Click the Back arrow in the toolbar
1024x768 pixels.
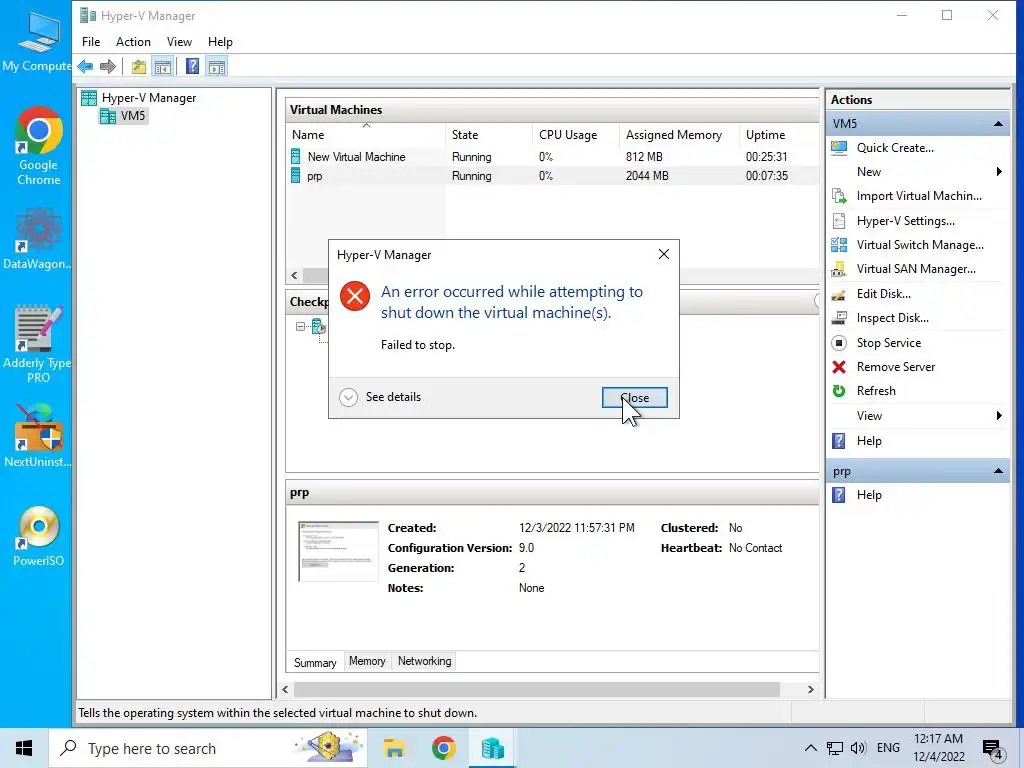point(85,66)
